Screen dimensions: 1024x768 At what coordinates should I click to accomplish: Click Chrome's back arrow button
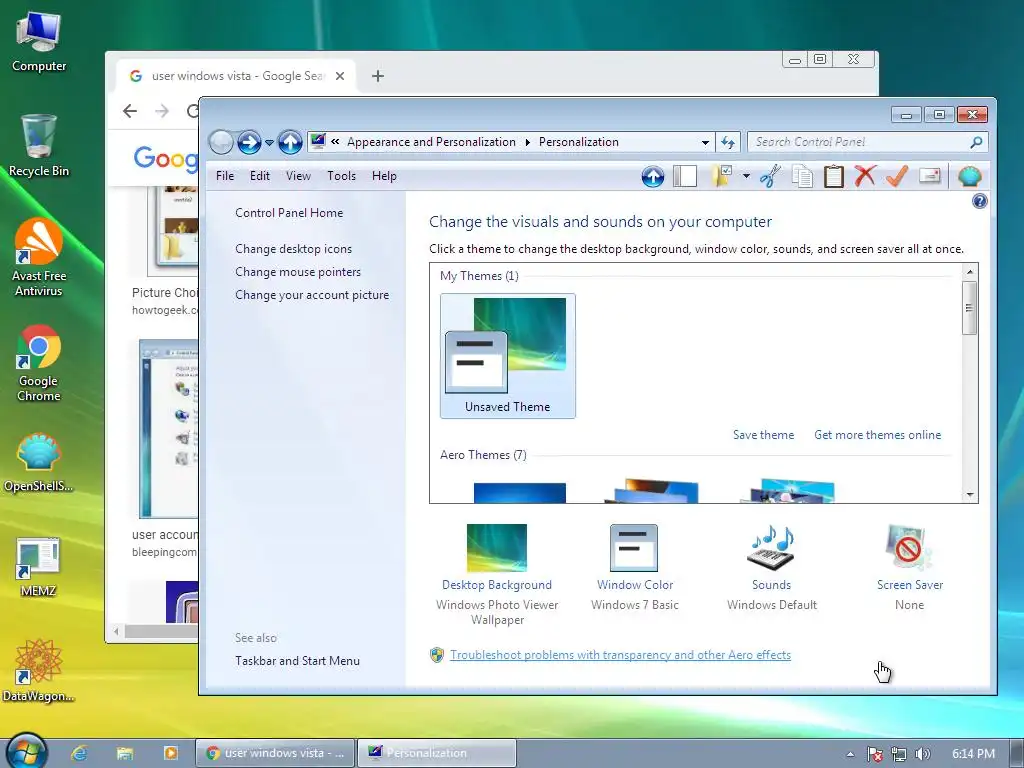[130, 111]
